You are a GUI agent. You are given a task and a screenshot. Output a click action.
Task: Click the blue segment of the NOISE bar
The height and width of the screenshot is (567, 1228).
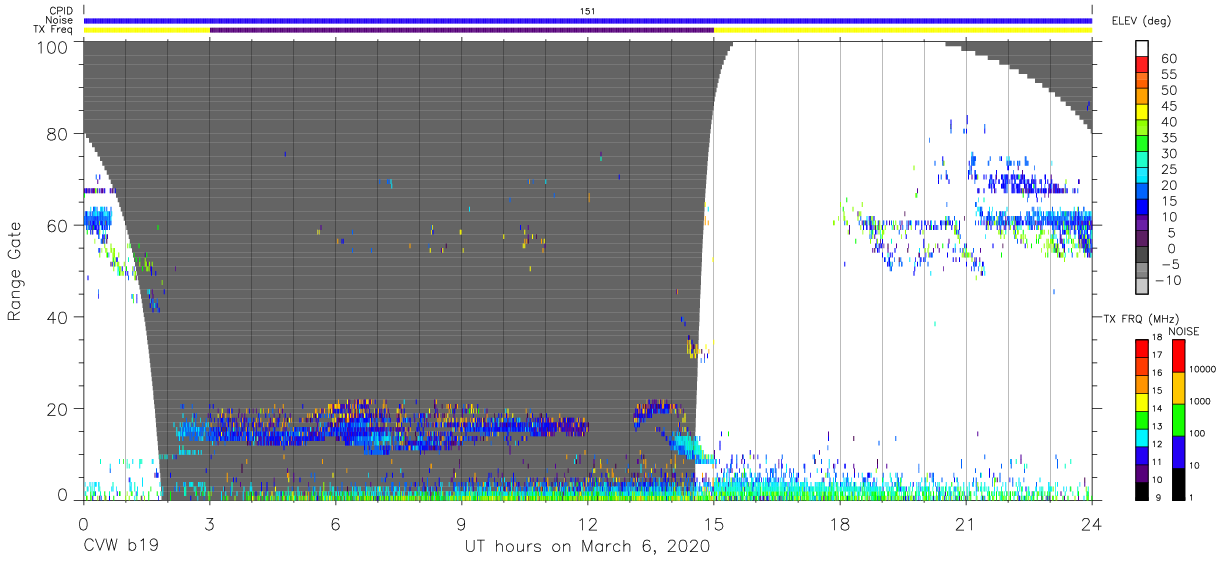(1178, 451)
